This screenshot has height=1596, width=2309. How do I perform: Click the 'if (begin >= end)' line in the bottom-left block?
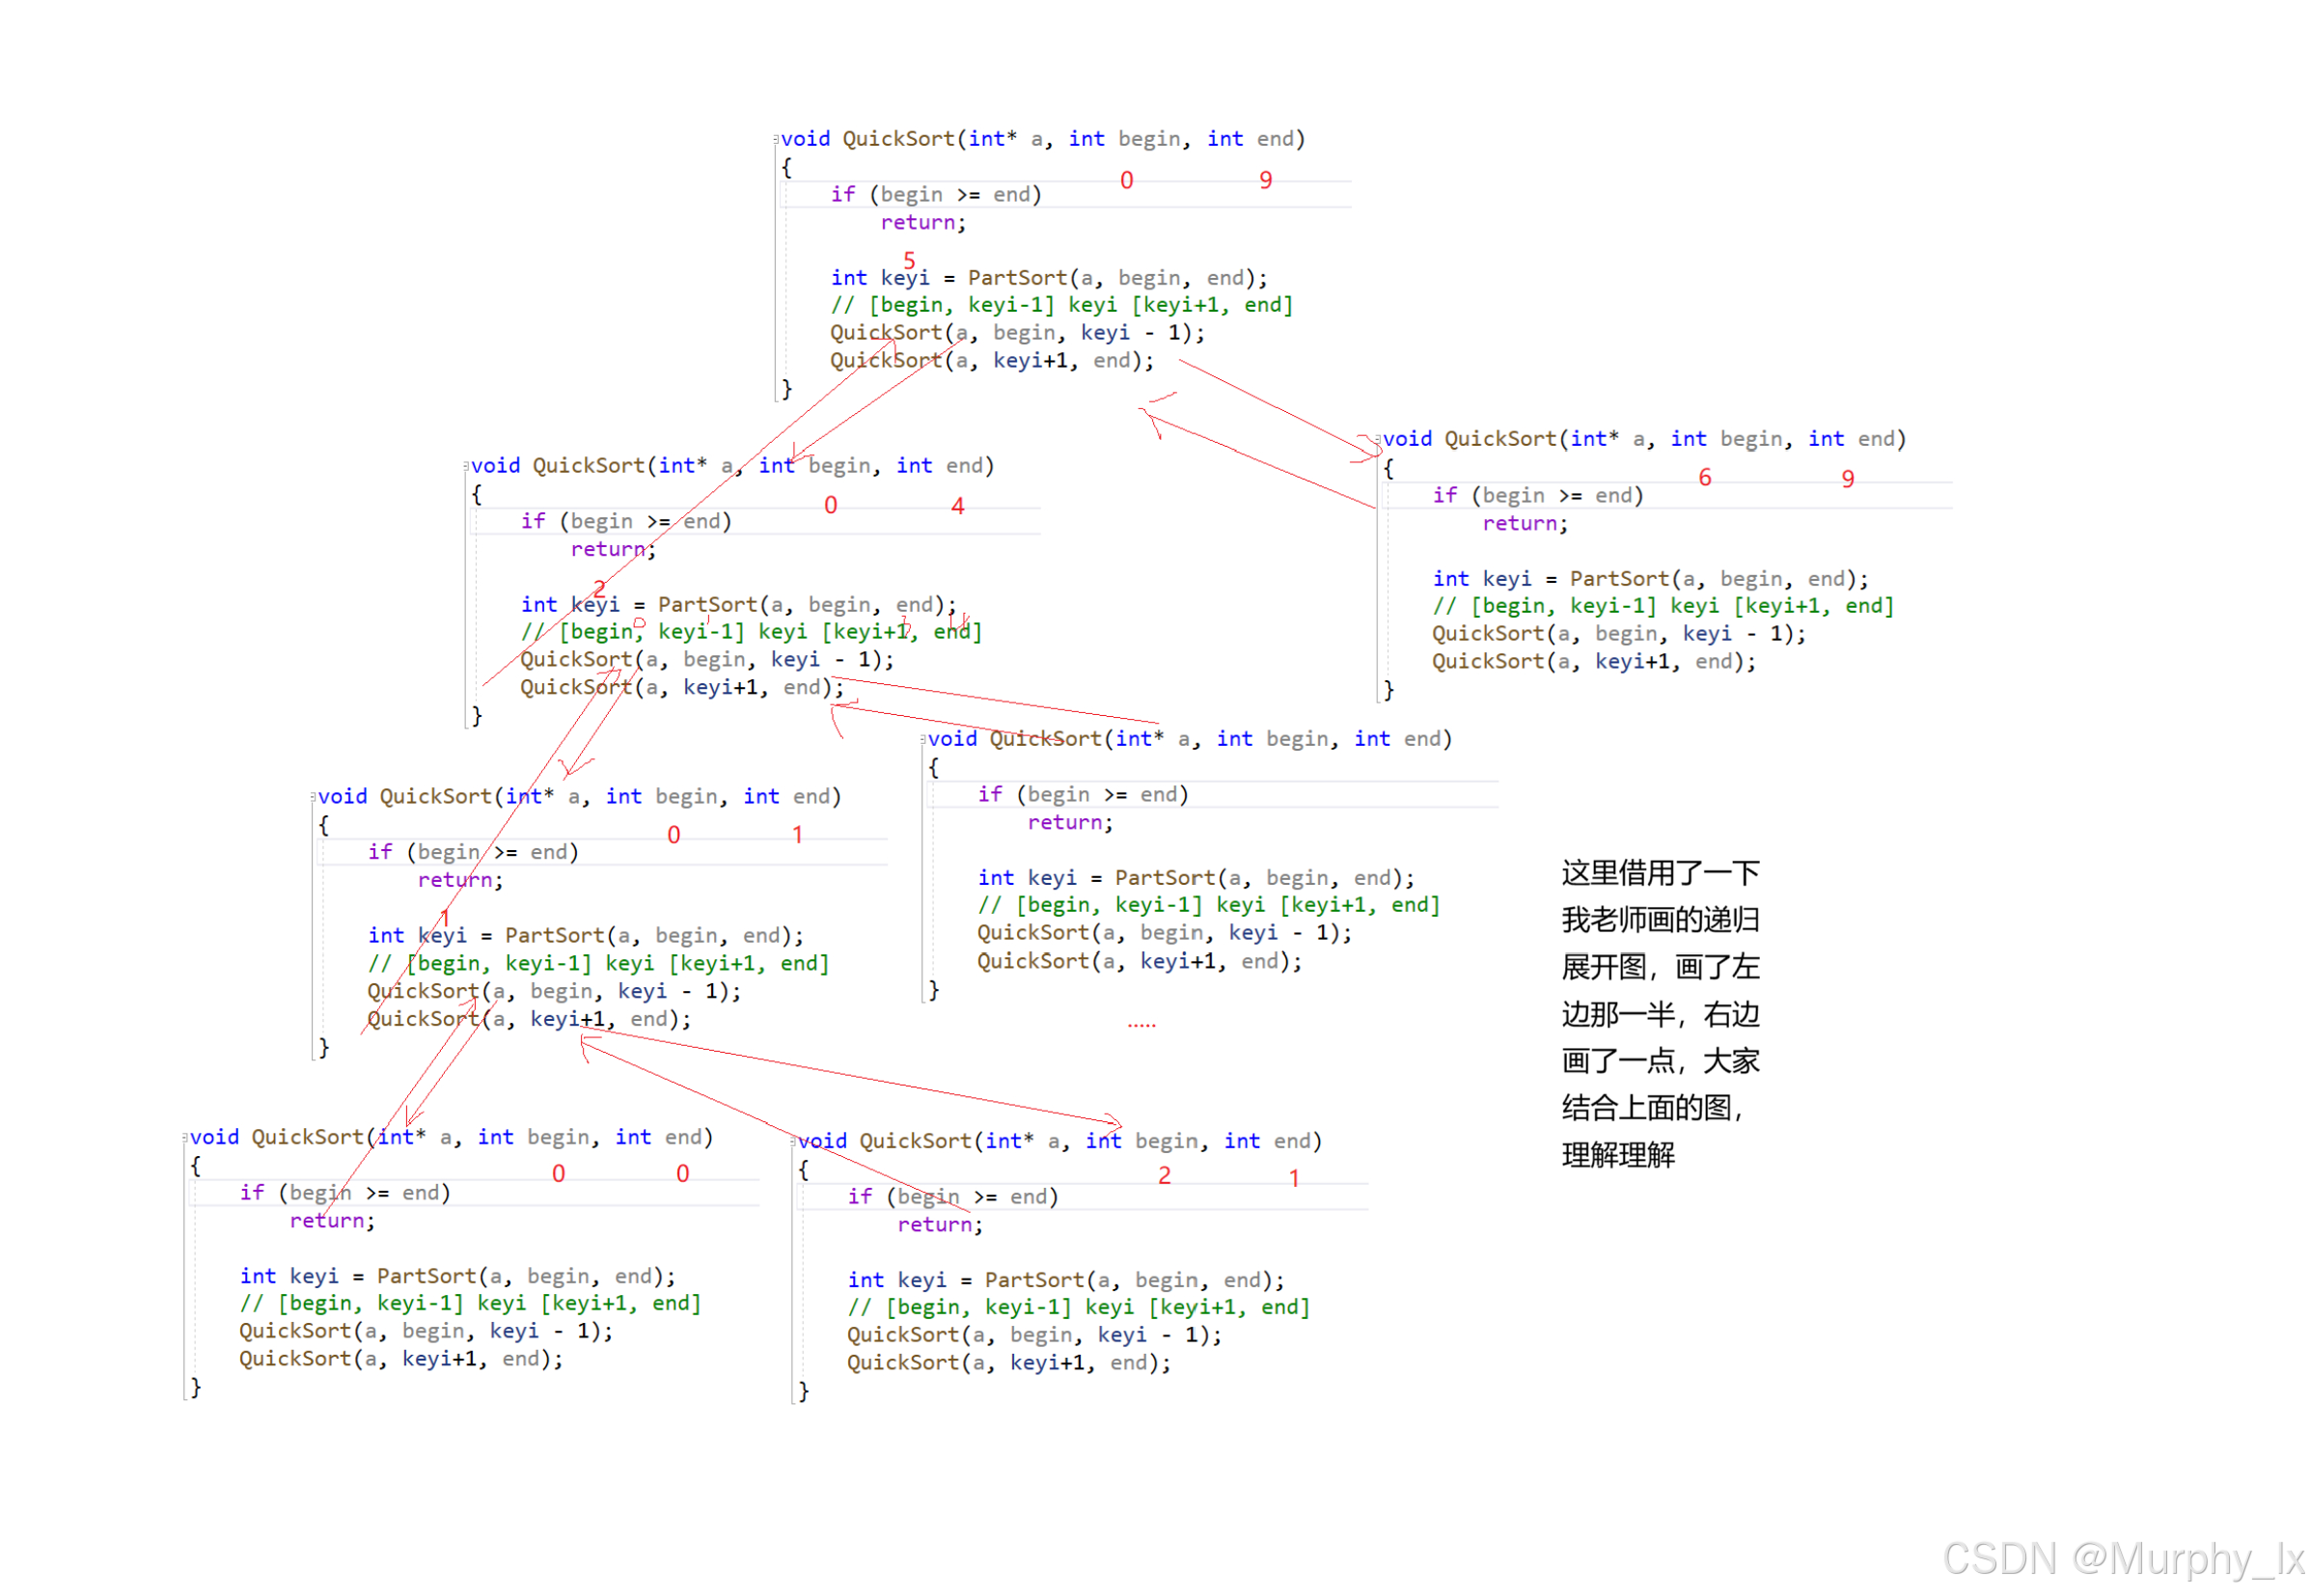pos(345,1192)
